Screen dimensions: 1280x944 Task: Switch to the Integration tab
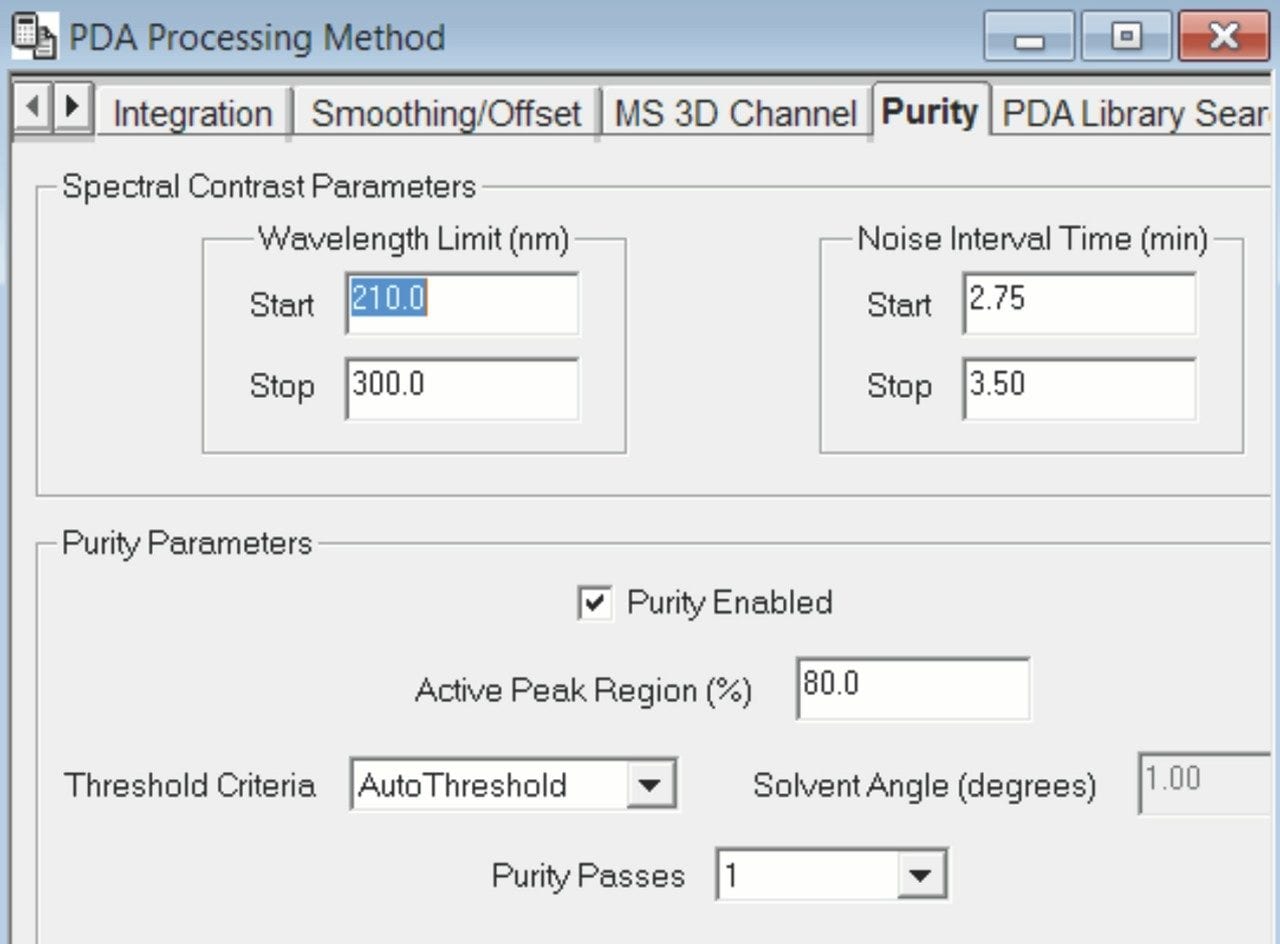pos(192,112)
